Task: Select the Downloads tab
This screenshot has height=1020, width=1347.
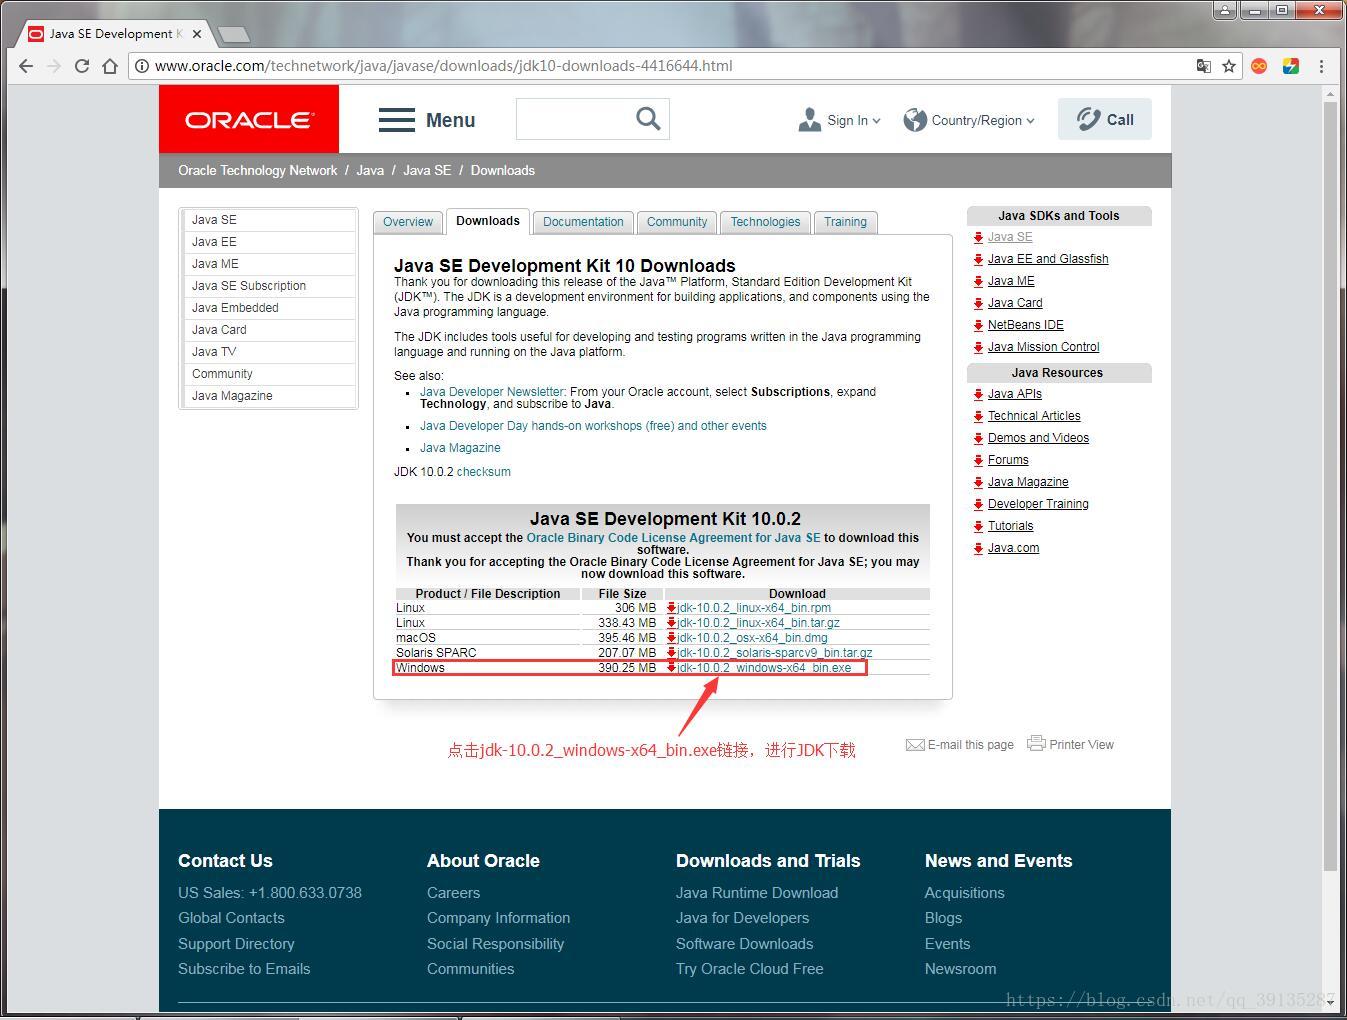Action: (x=488, y=221)
